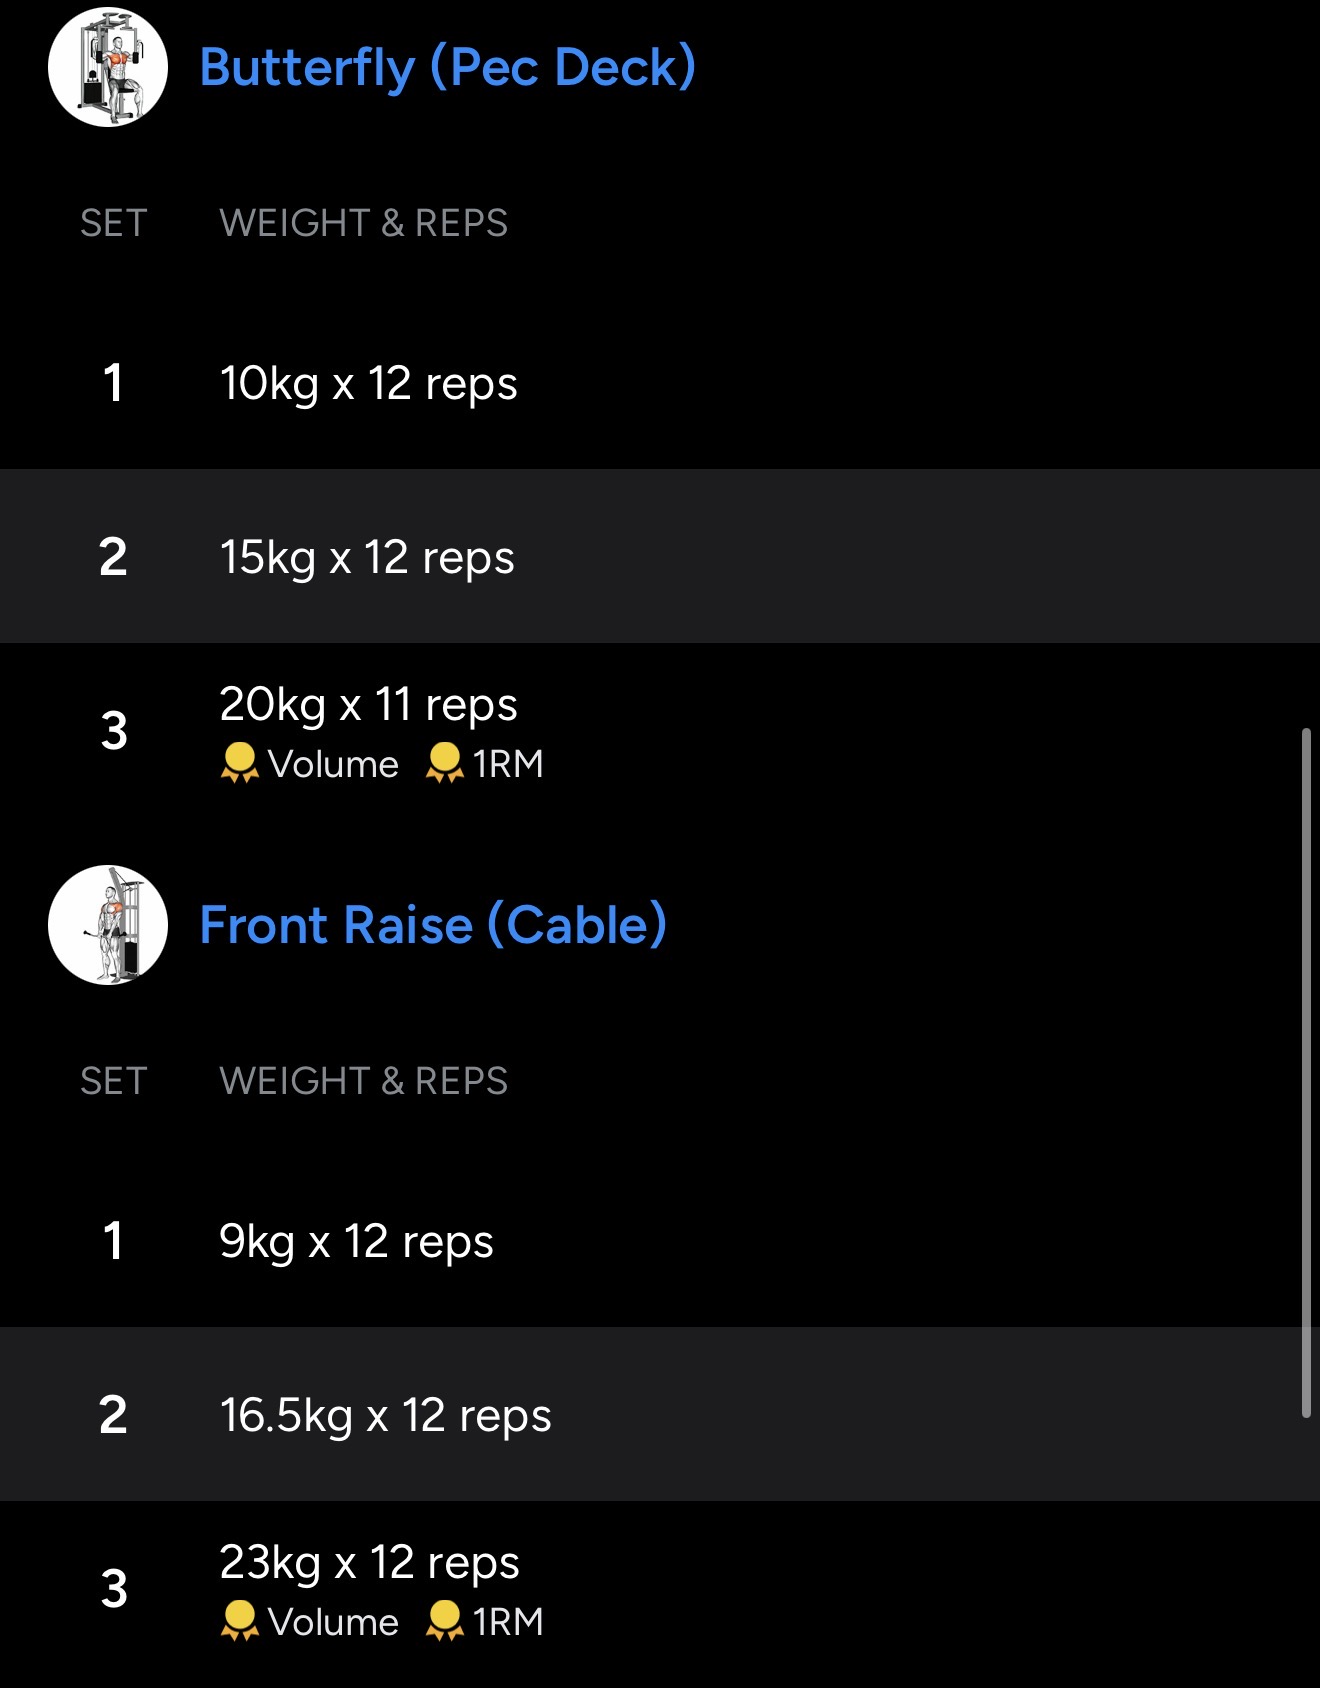
Task: Tap set number 3 of Butterfly exercise
Action: tap(114, 731)
